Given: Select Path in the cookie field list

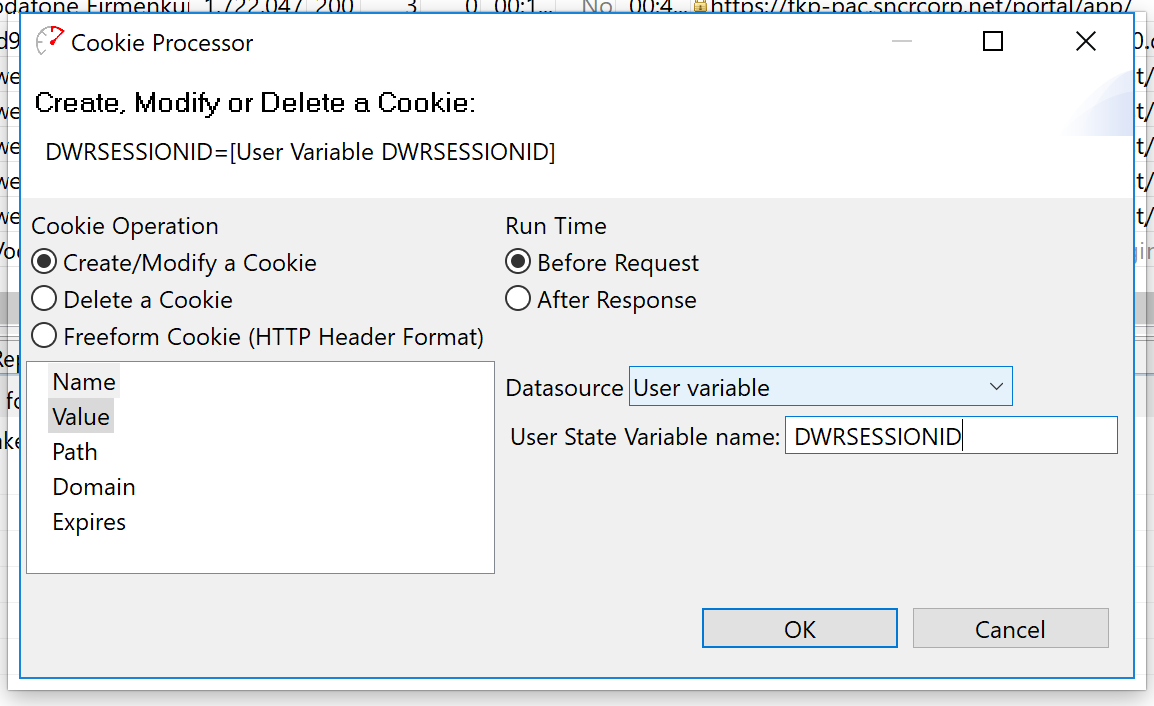Looking at the screenshot, I should tap(74, 452).
